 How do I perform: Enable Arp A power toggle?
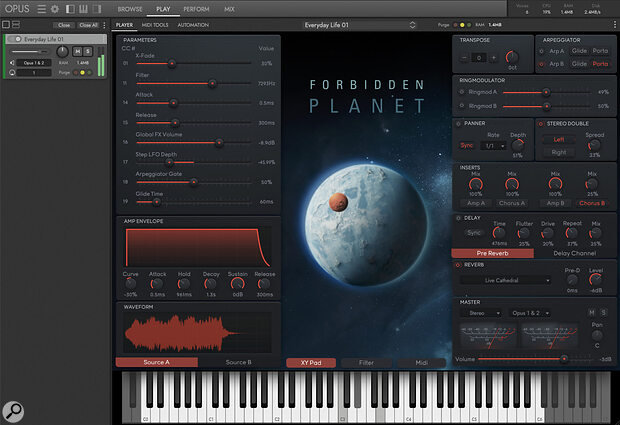click(x=541, y=51)
